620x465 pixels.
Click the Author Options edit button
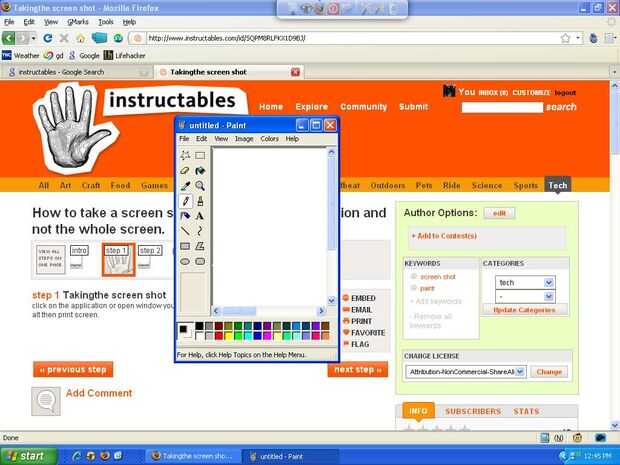[499, 213]
